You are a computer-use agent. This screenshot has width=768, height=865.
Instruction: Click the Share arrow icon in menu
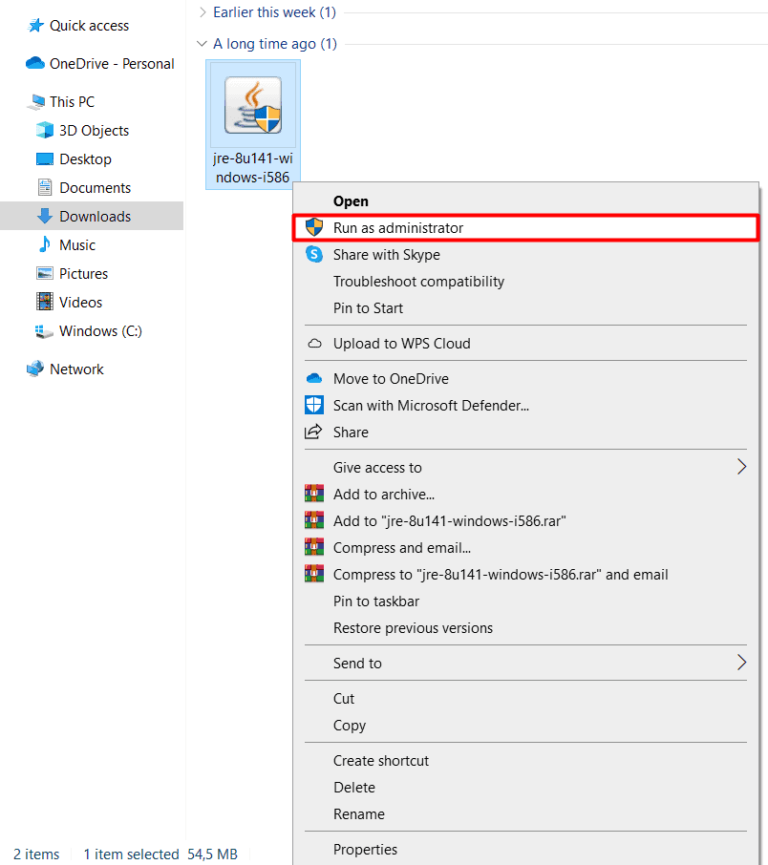[313, 431]
